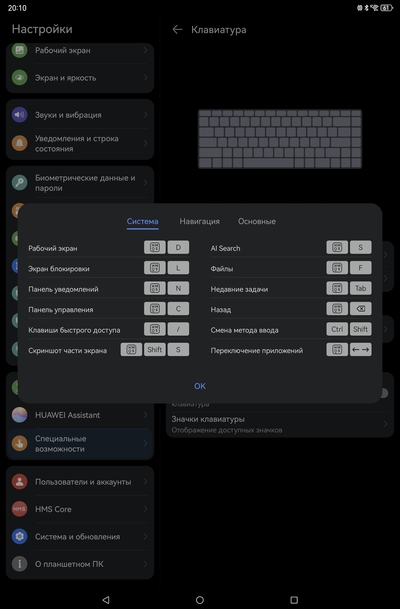Select the Система tab
400x609 pixels.
[143, 221]
